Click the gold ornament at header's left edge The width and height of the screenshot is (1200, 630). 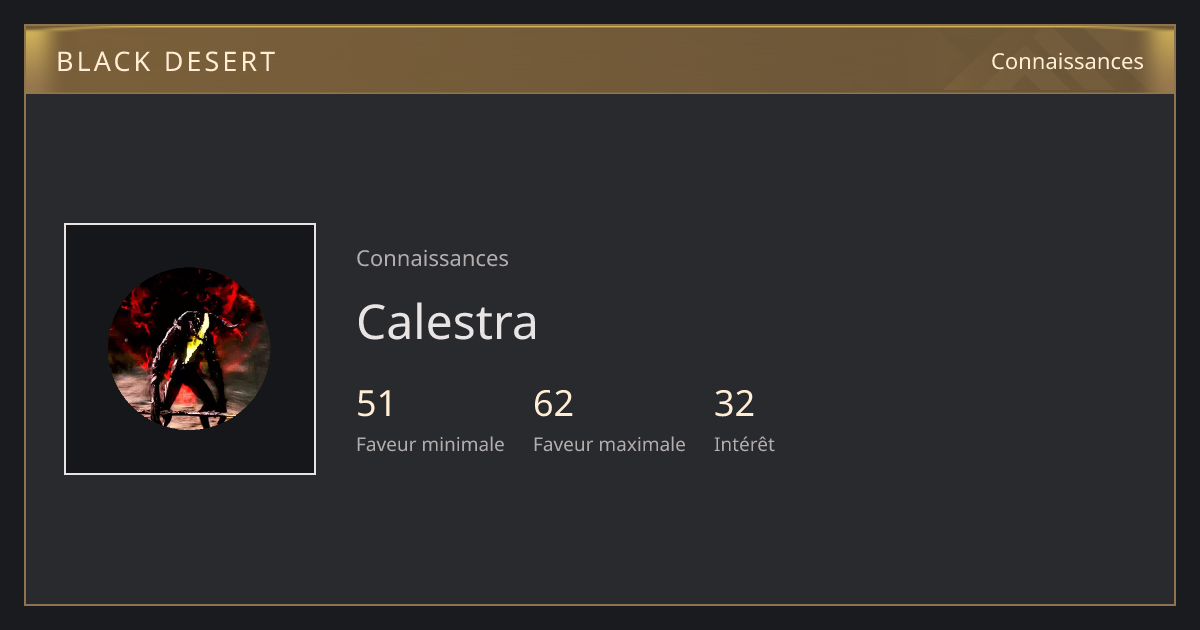35,60
